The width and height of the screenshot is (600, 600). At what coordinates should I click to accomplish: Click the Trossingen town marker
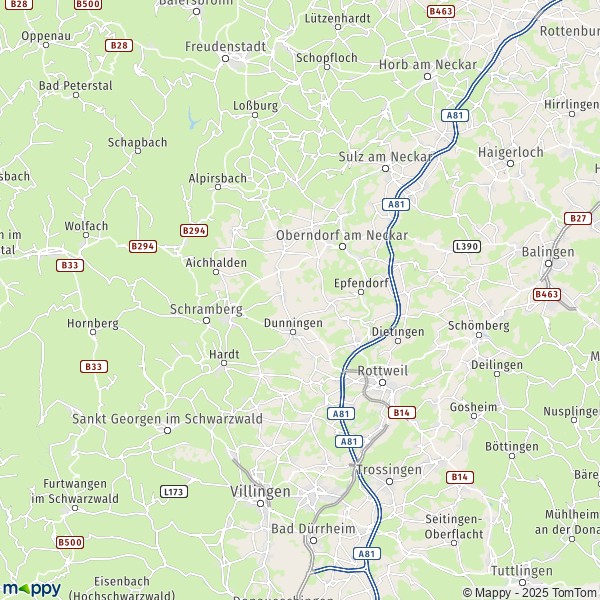pos(390,481)
